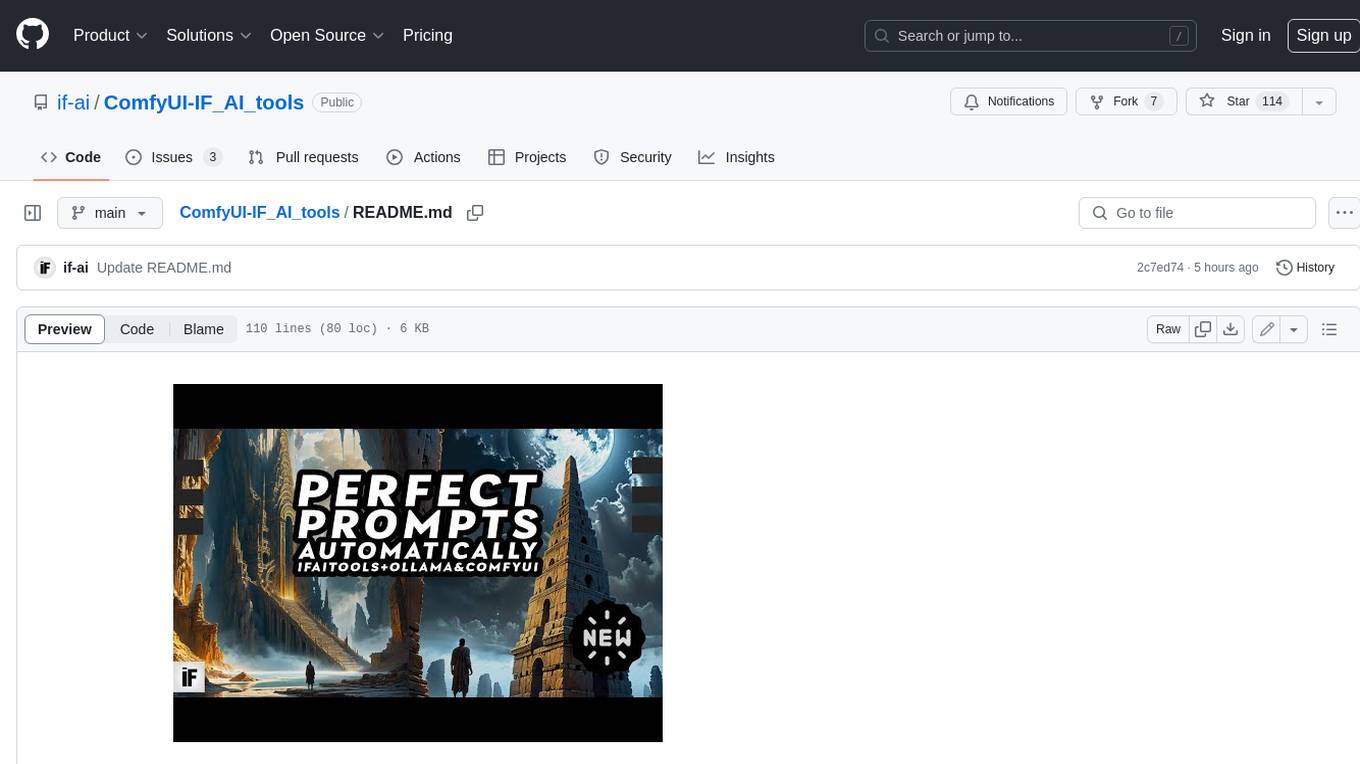Click the Sign up button
Screen dimensions: 1360x764
coord(1323,35)
